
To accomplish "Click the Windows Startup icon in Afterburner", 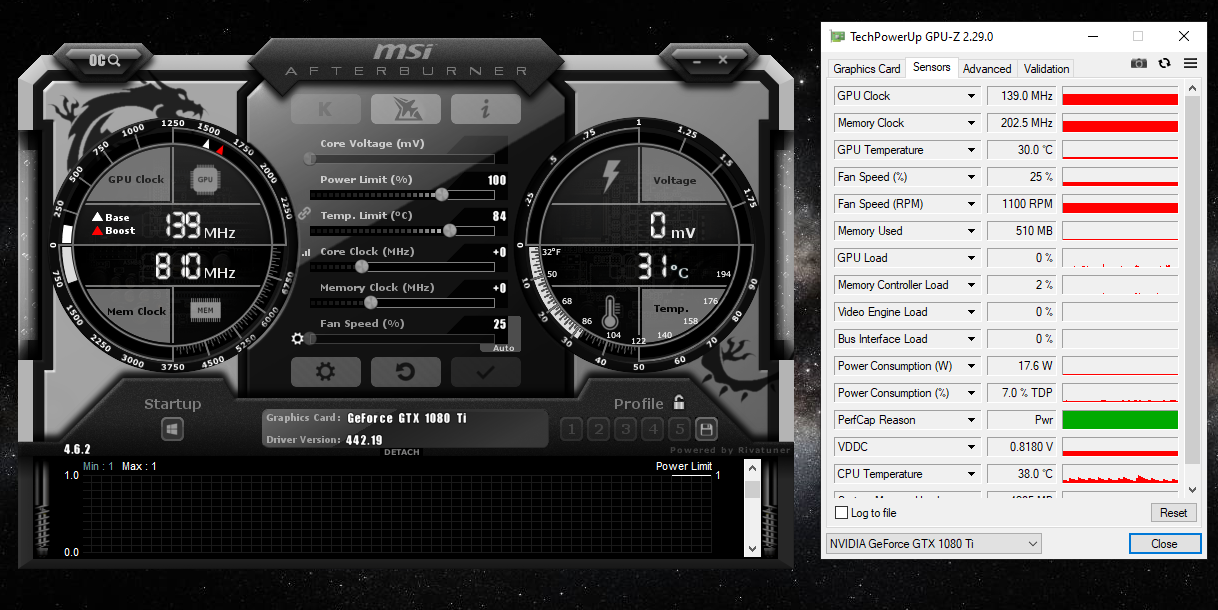I will point(173,429).
